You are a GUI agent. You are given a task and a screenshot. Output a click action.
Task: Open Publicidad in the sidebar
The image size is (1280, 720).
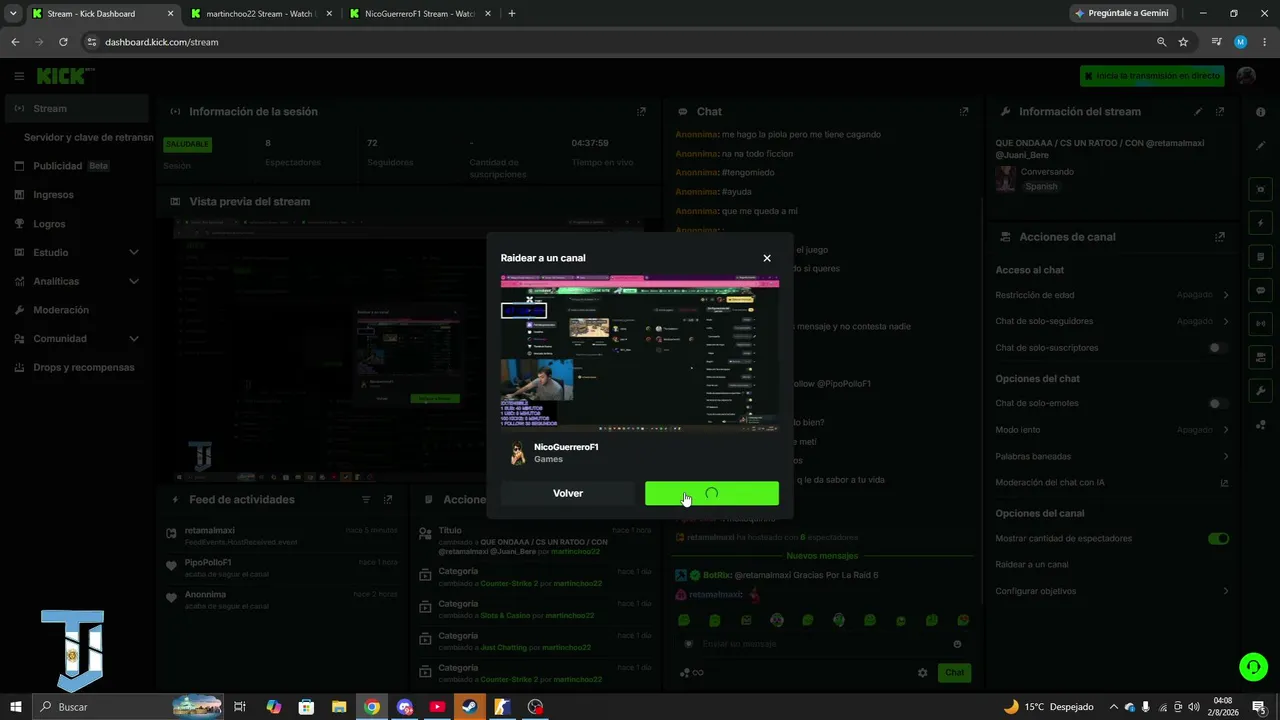(78, 166)
